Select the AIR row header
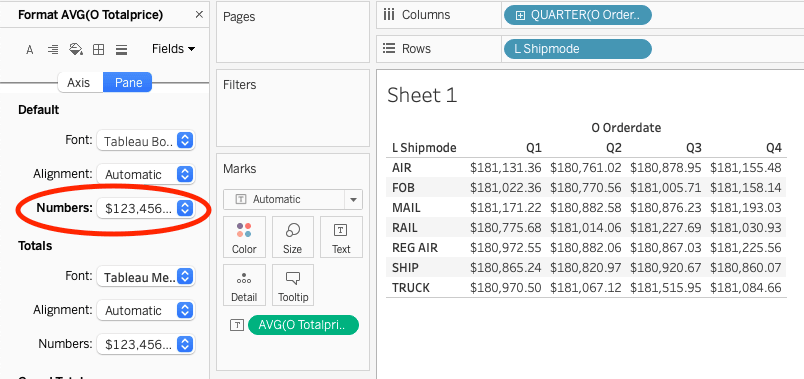The width and height of the screenshot is (804, 379). (401, 168)
